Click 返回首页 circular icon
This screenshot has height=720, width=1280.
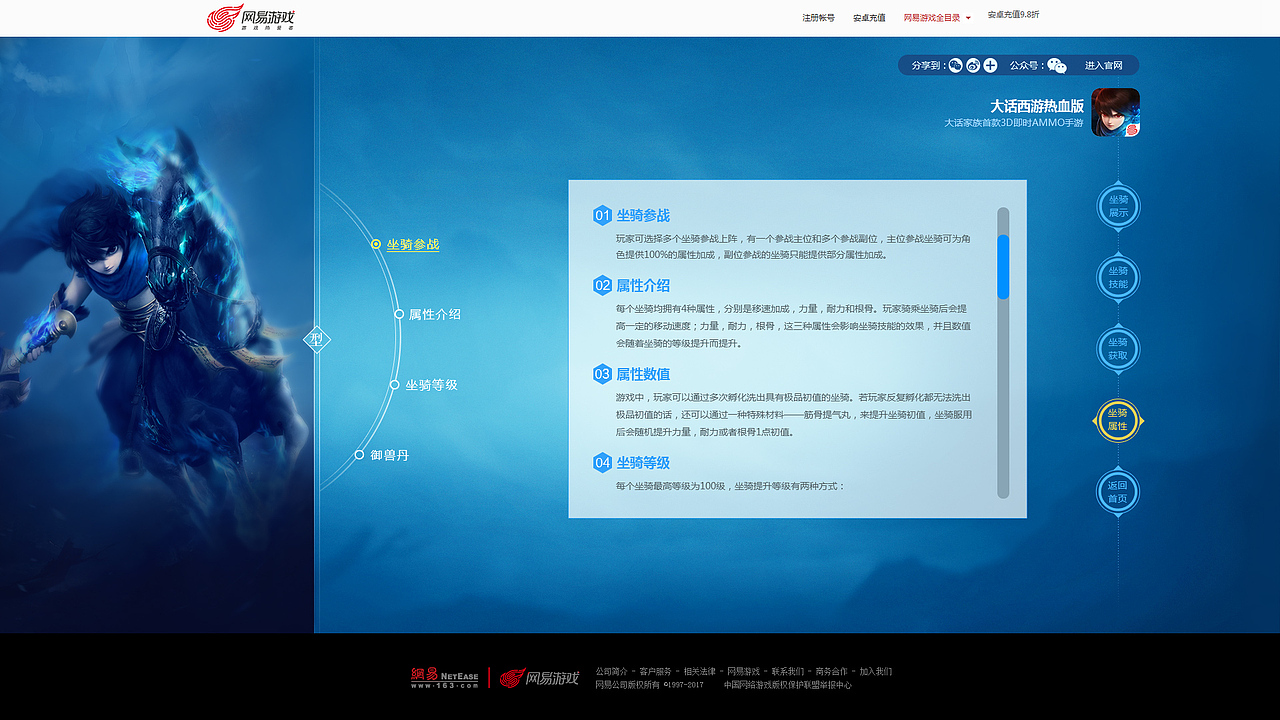point(1117,492)
